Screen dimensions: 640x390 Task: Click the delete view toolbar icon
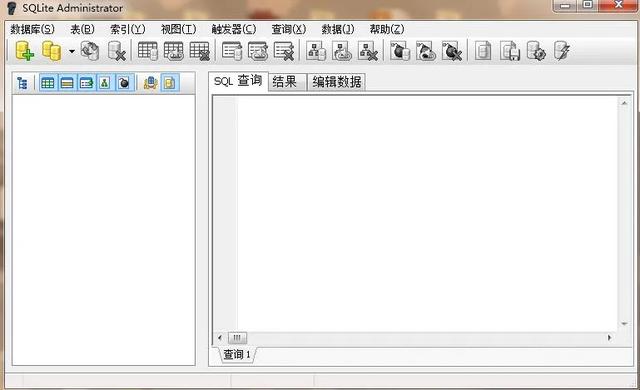coord(284,51)
